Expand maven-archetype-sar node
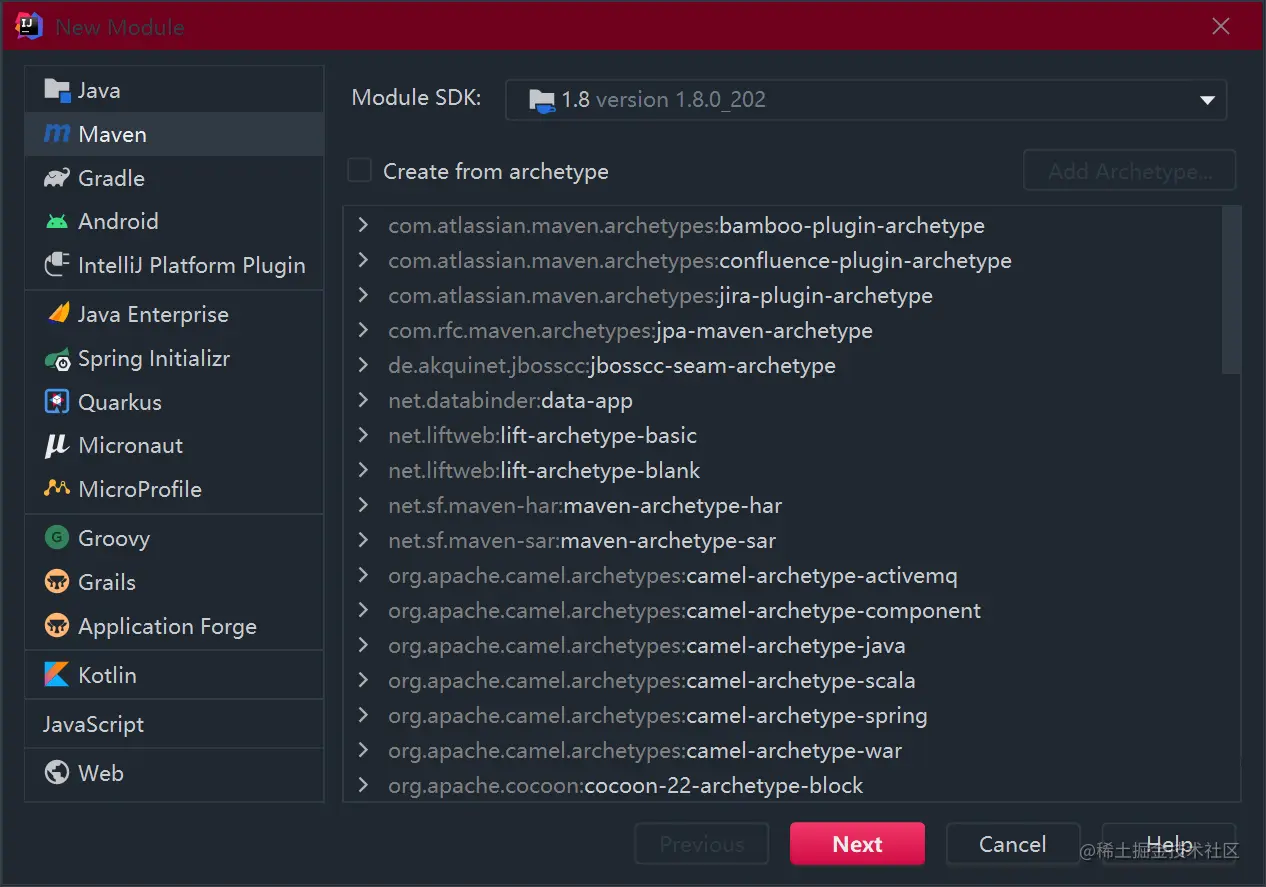The width and height of the screenshot is (1266, 887). coord(364,541)
